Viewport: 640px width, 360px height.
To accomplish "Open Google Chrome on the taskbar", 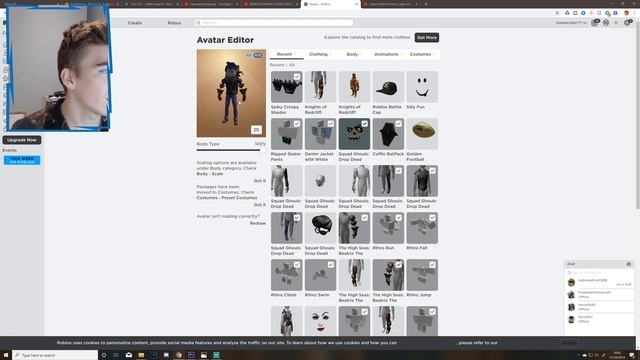I will [x=179, y=355].
